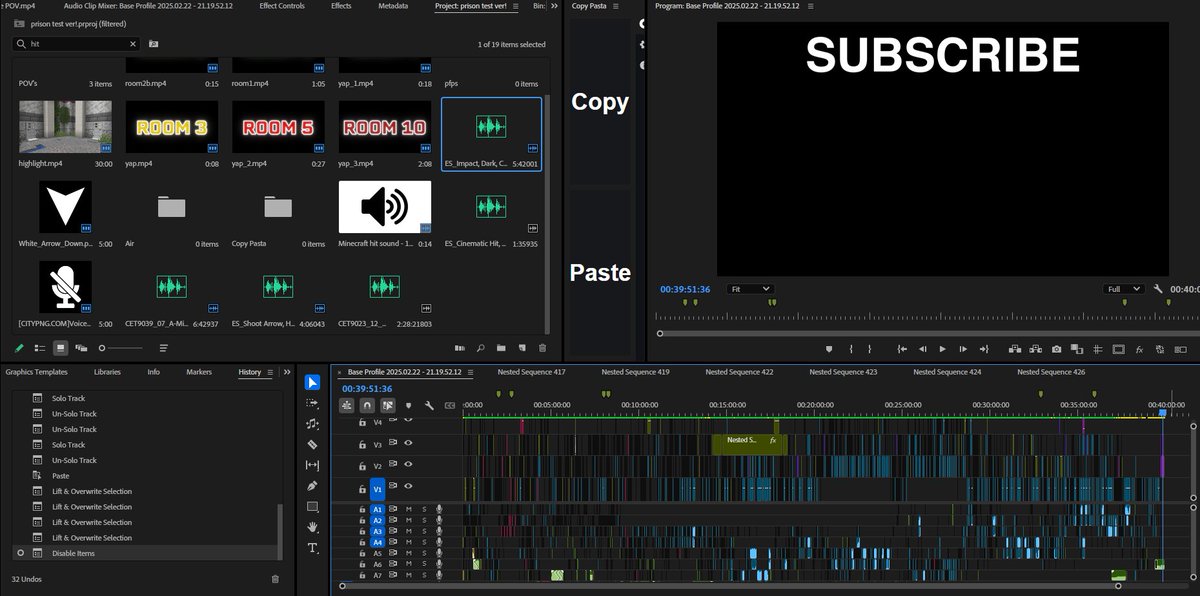Select the Pen tool

(313, 486)
